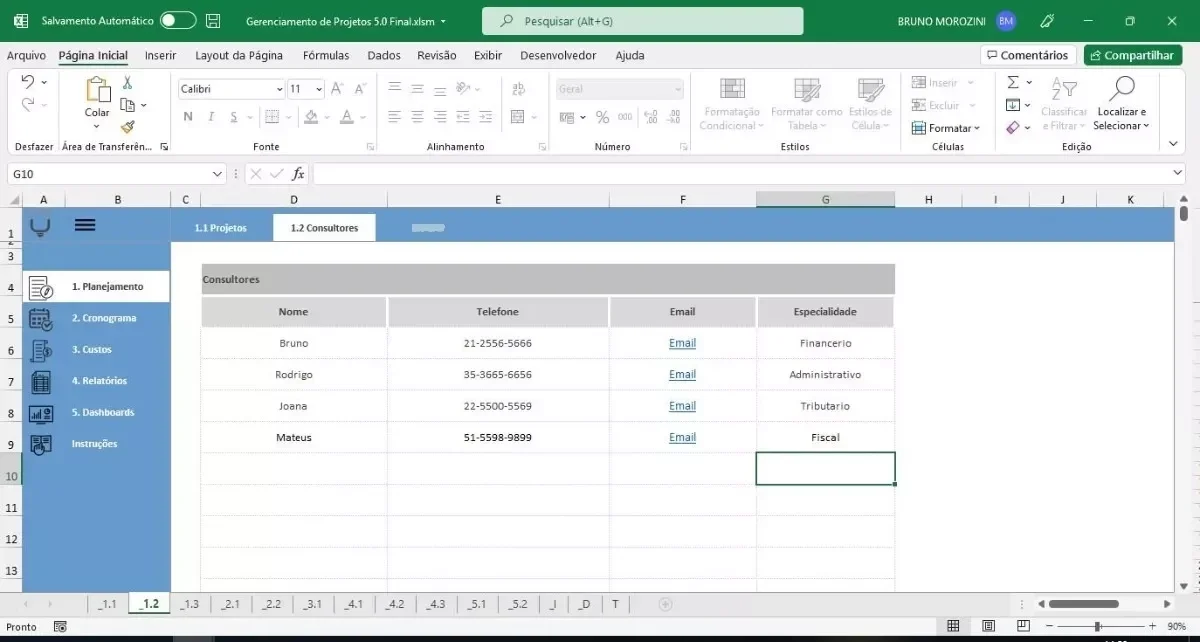Click the Clear eraser icon

click(1013, 128)
